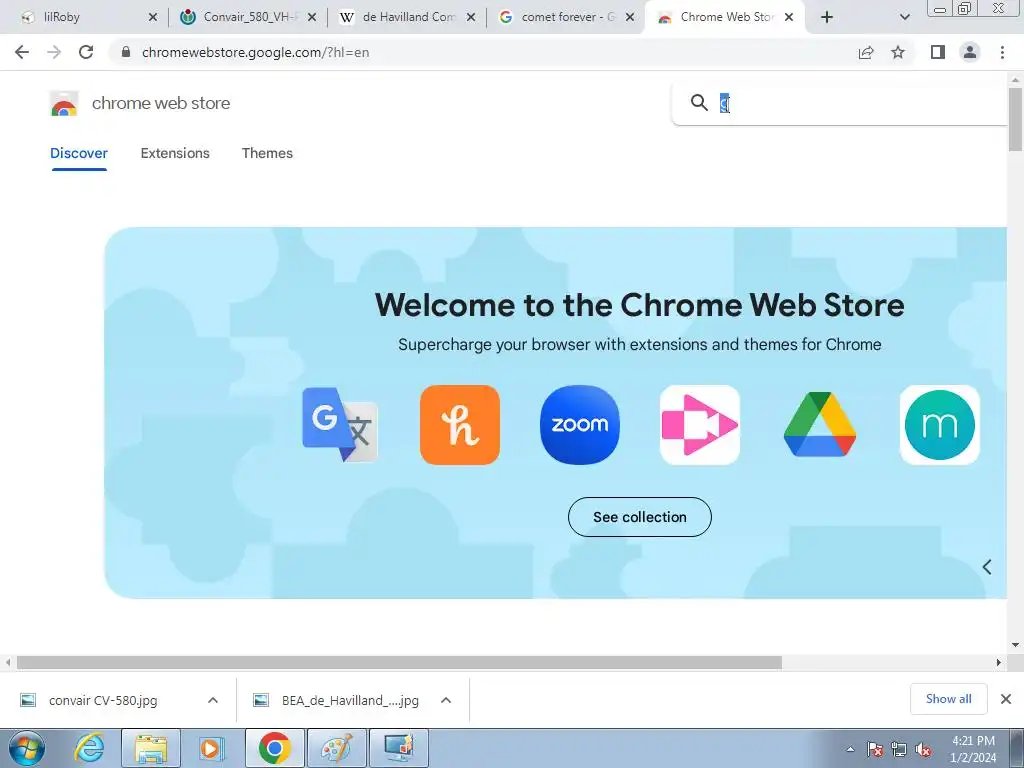Screen dimensions: 1024x768
Task: Open Action Center flag tray icon
Action: 874,750
